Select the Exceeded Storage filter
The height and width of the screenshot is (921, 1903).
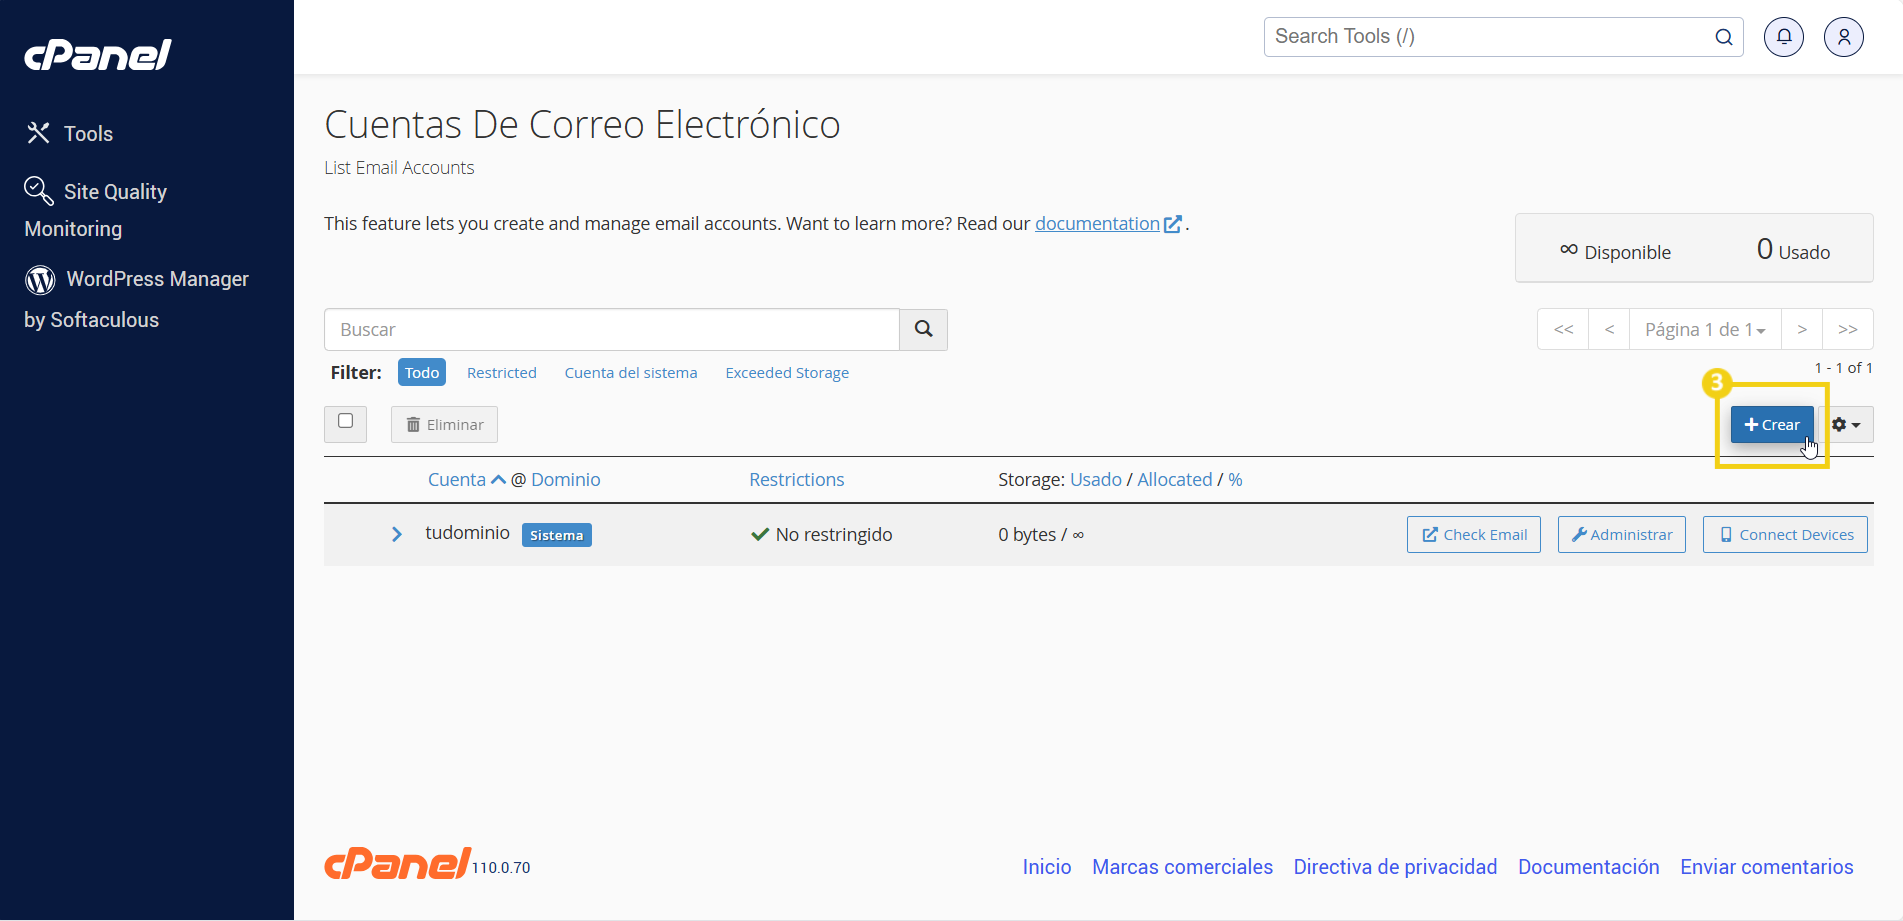coord(786,373)
